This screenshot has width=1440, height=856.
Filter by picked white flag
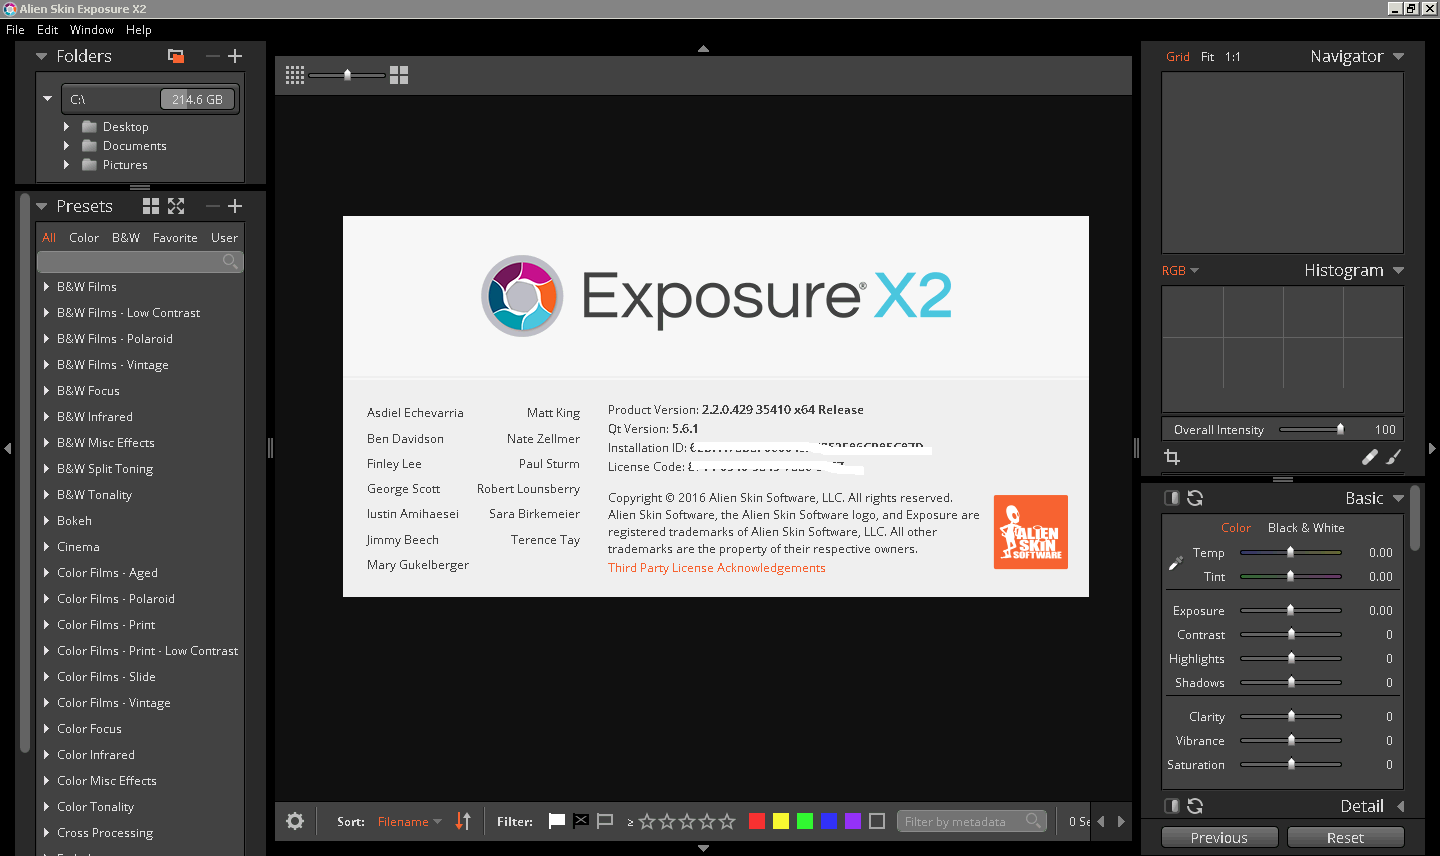point(557,821)
